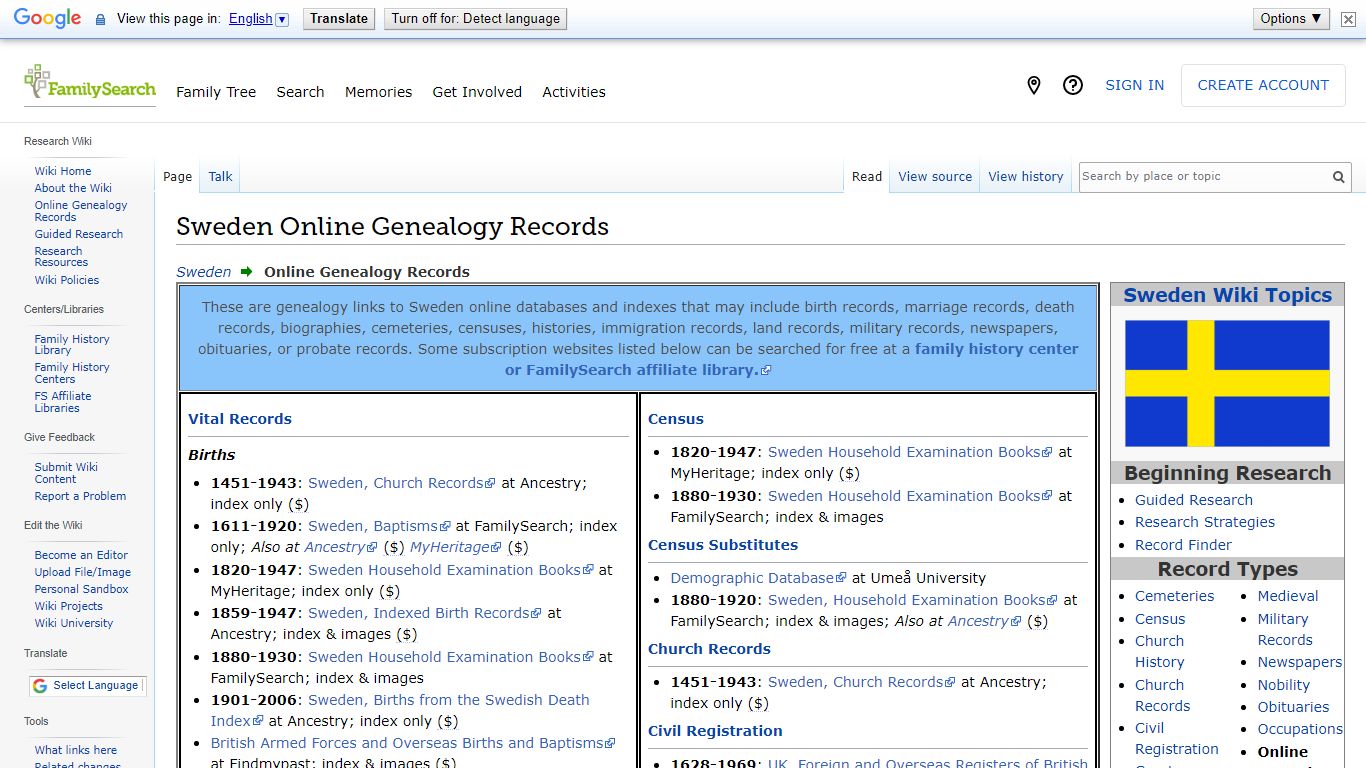Open the Church Records heading link
This screenshot has height=768, width=1366.
709,649
